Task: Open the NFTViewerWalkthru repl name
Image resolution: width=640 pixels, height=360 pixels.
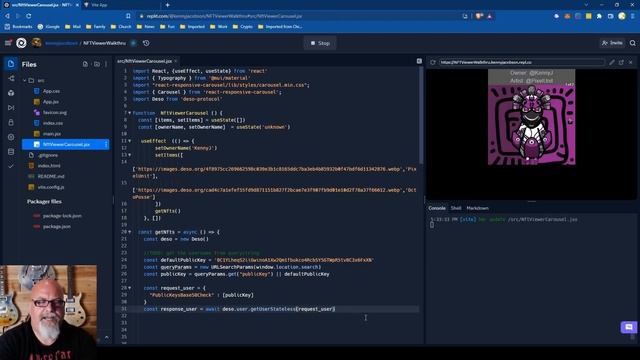Action: click(x=104, y=43)
